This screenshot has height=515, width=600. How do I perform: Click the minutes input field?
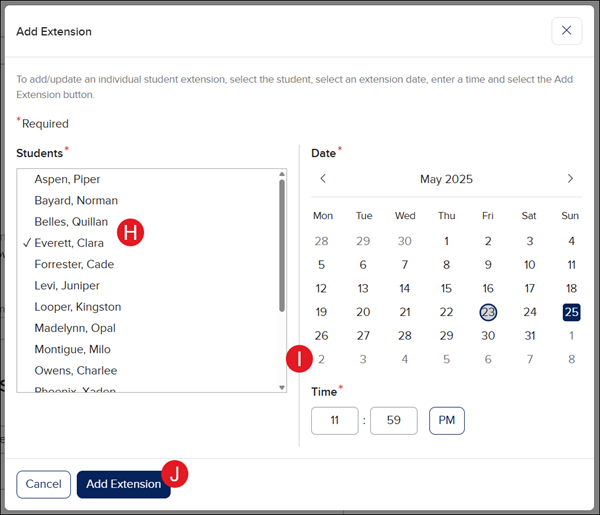393,421
